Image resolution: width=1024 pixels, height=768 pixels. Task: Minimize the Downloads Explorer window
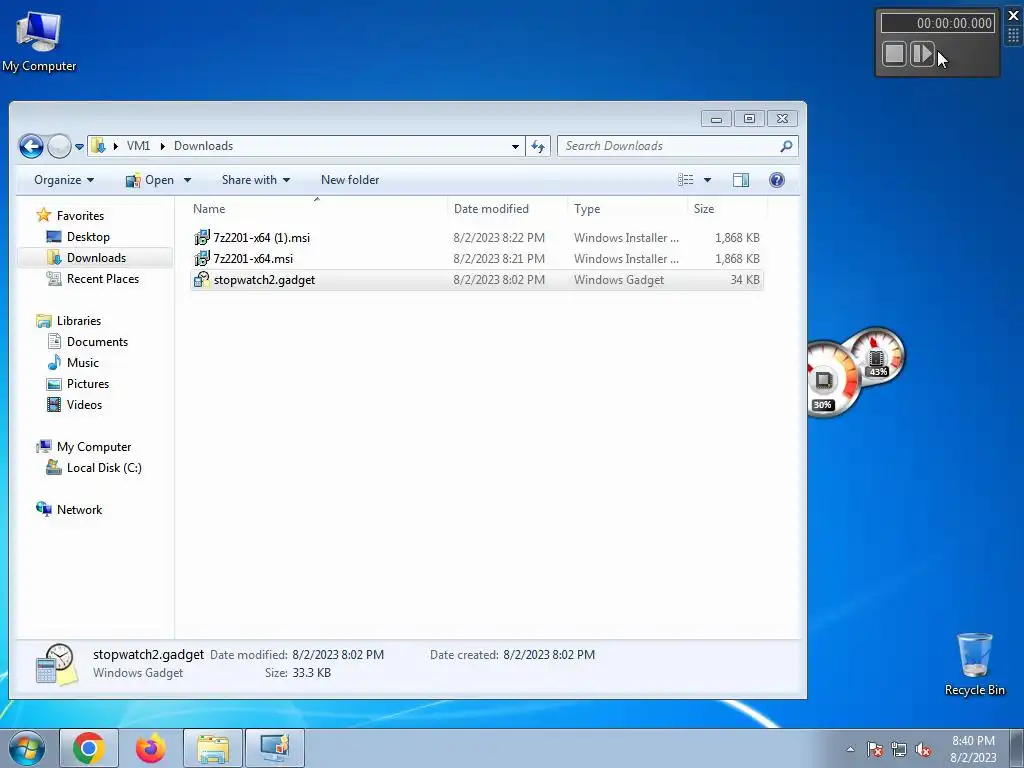pos(716,119)
